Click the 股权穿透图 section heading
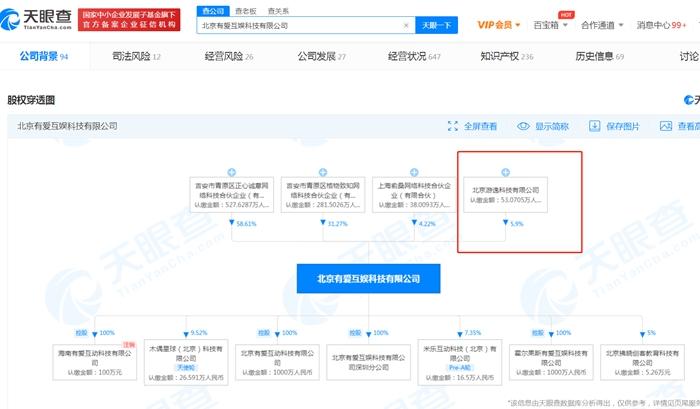 (x=31, y=100)
